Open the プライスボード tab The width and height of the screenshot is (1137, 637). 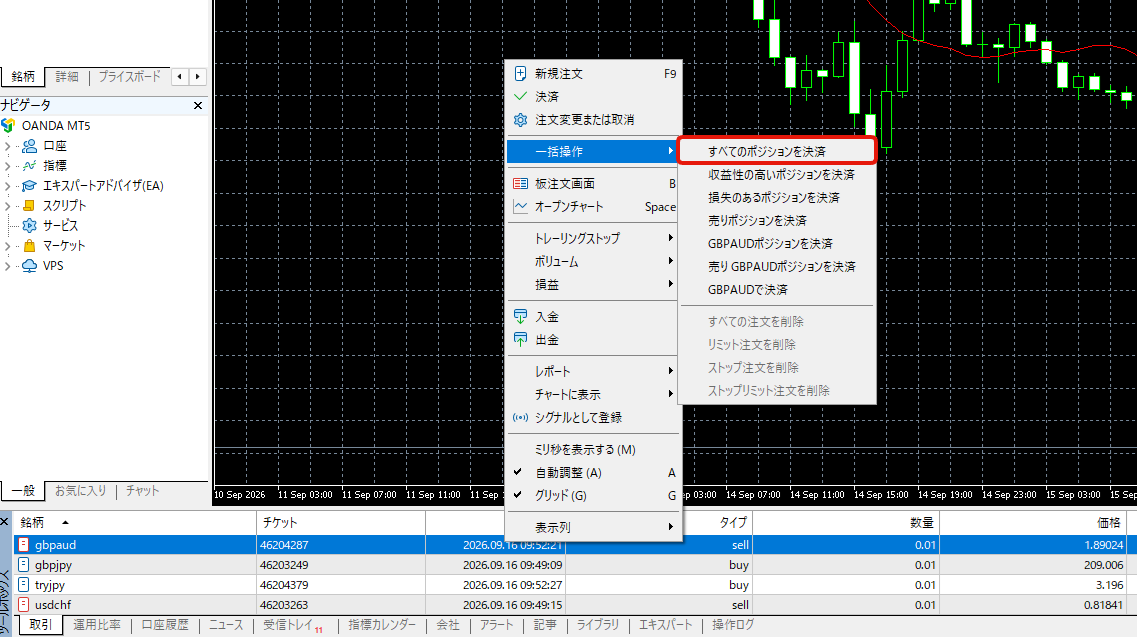[130, 76]
